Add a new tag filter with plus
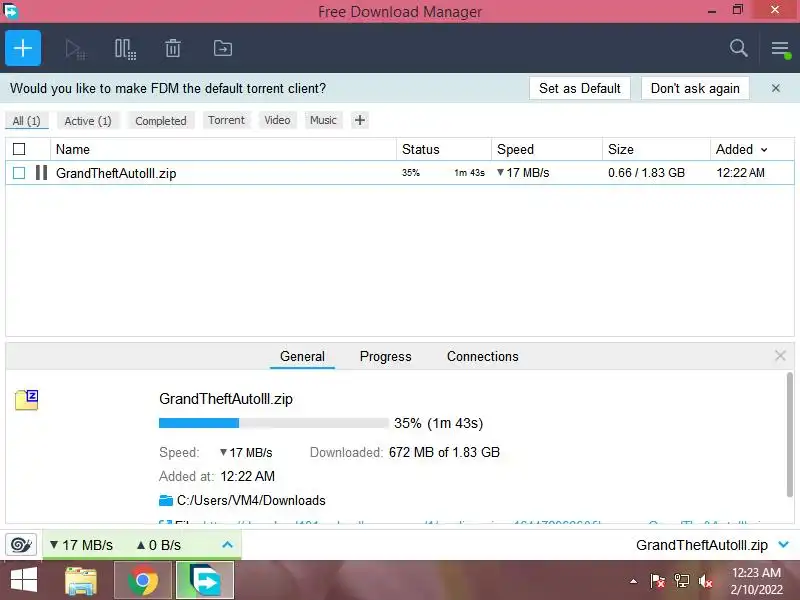Image resolution: width=800 pixels, height=600 pixels. (x=360, y=120)
